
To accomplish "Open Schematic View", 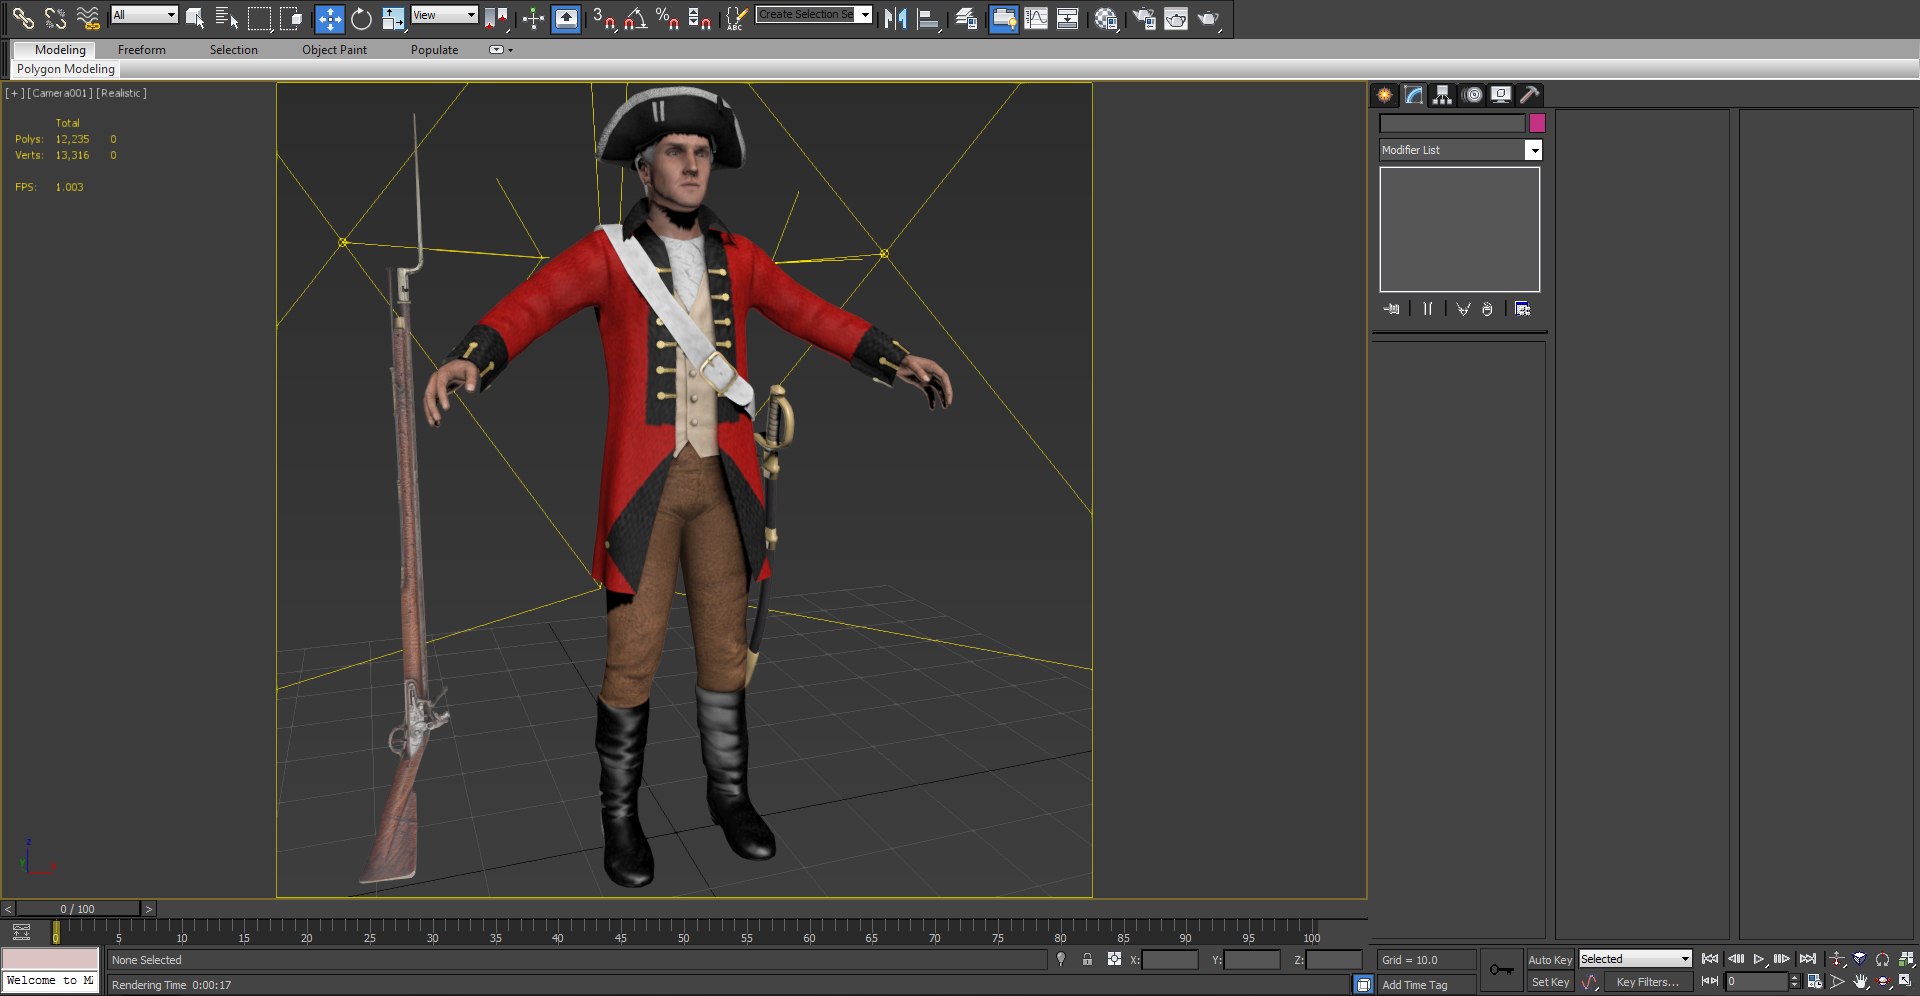I will point(1068,17).
